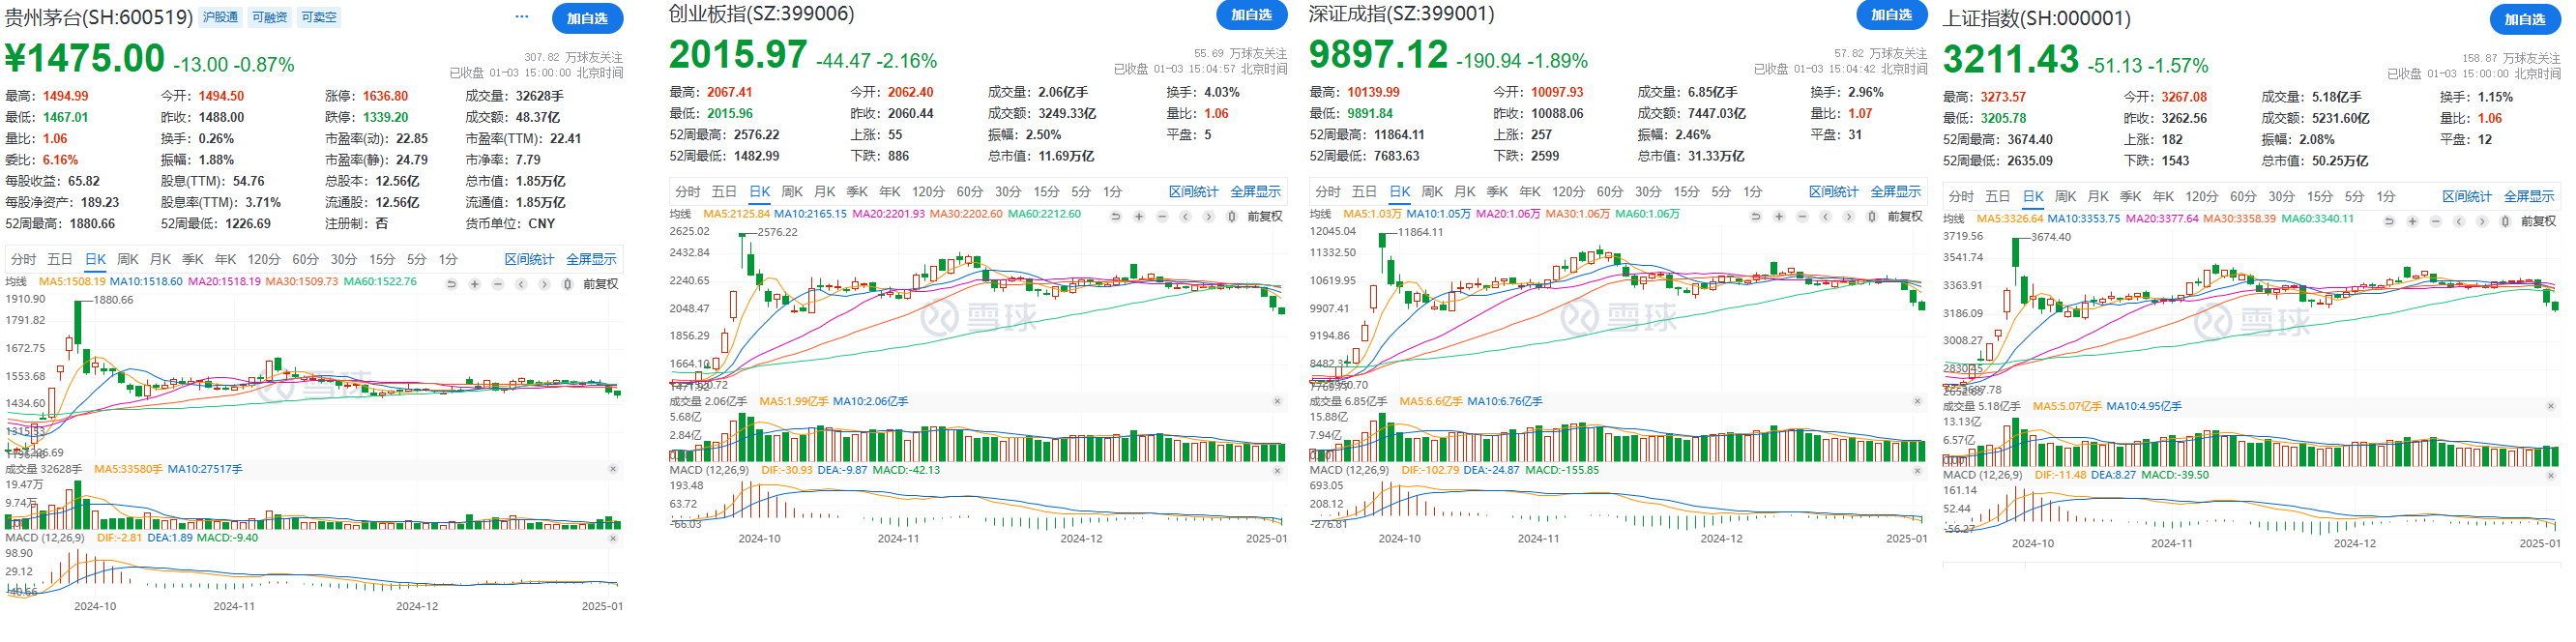Reset the 深证成指 chart with the undo icon
2576x642 pixels.
[x=1755, y=216]
